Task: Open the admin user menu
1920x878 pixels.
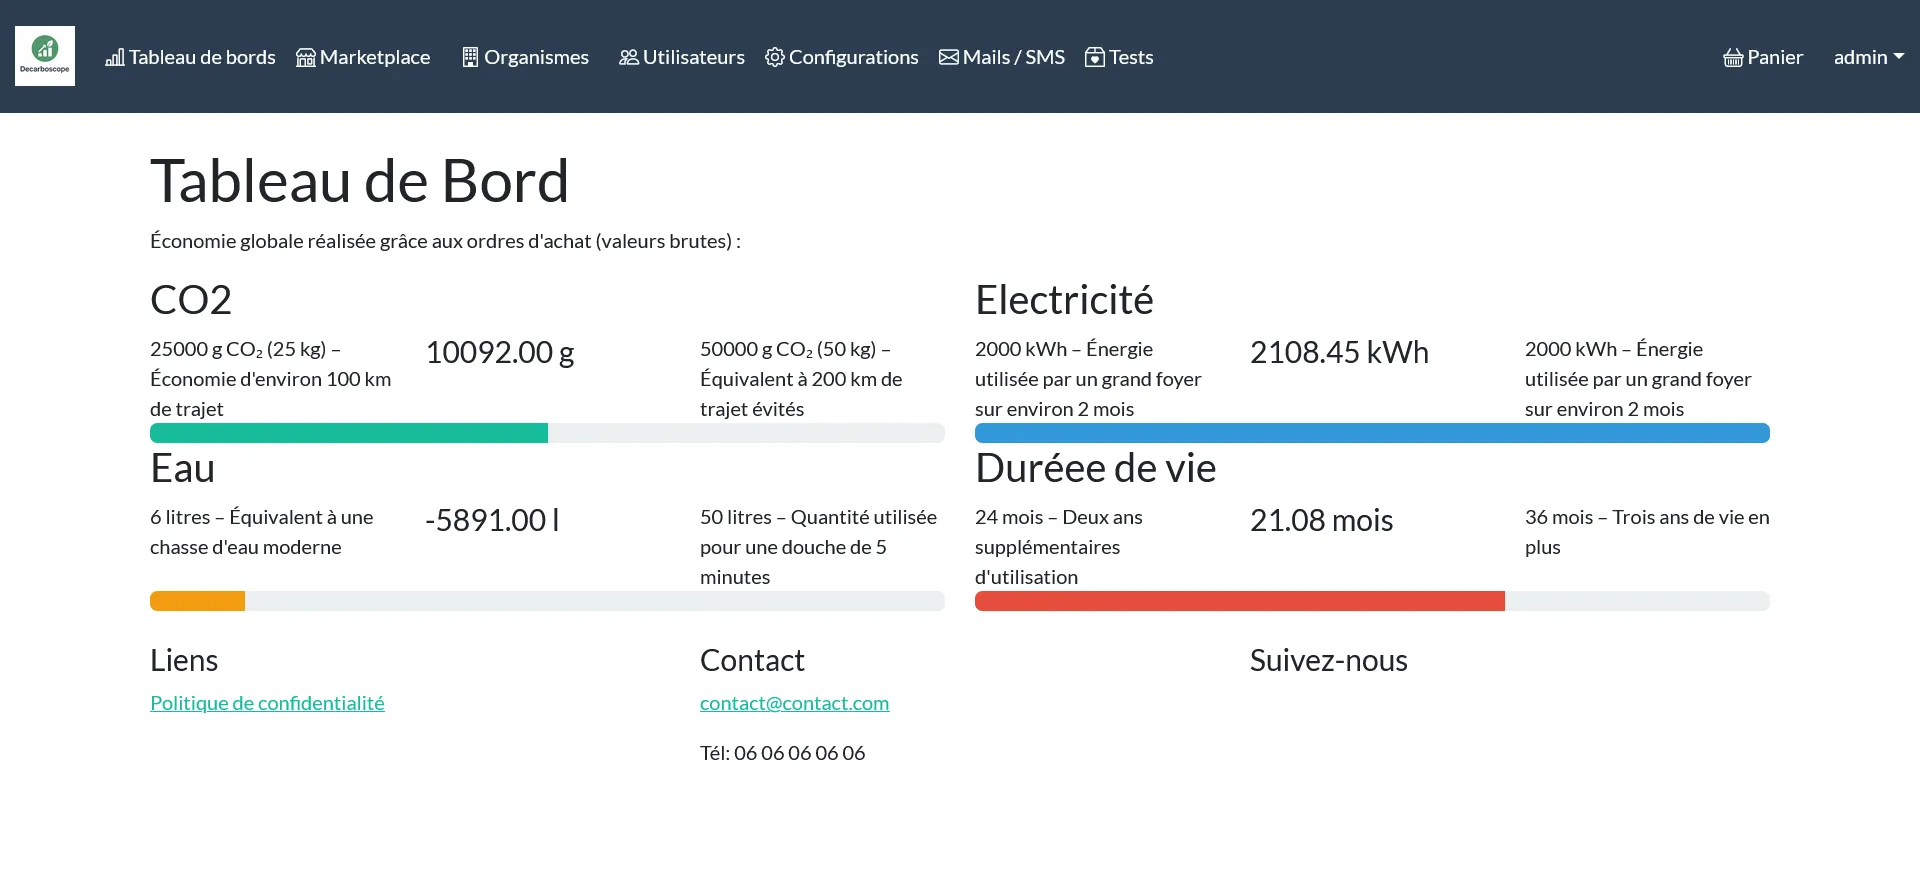Action: [1860, 57]
